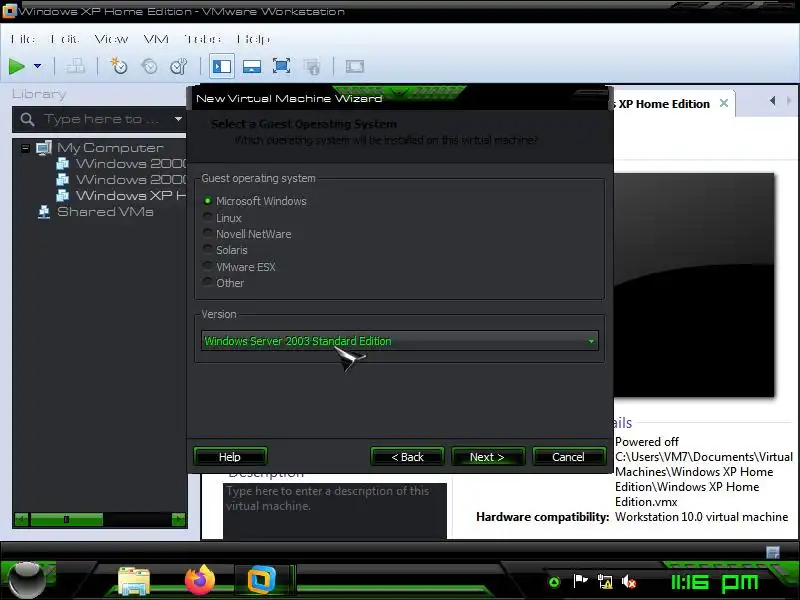800x600 pixels.
Task: Open the Edit menu
Action: 64,39
